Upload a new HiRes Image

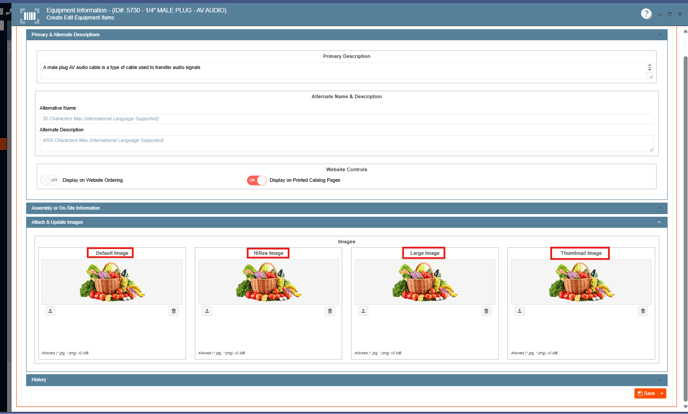click(207, 311)
